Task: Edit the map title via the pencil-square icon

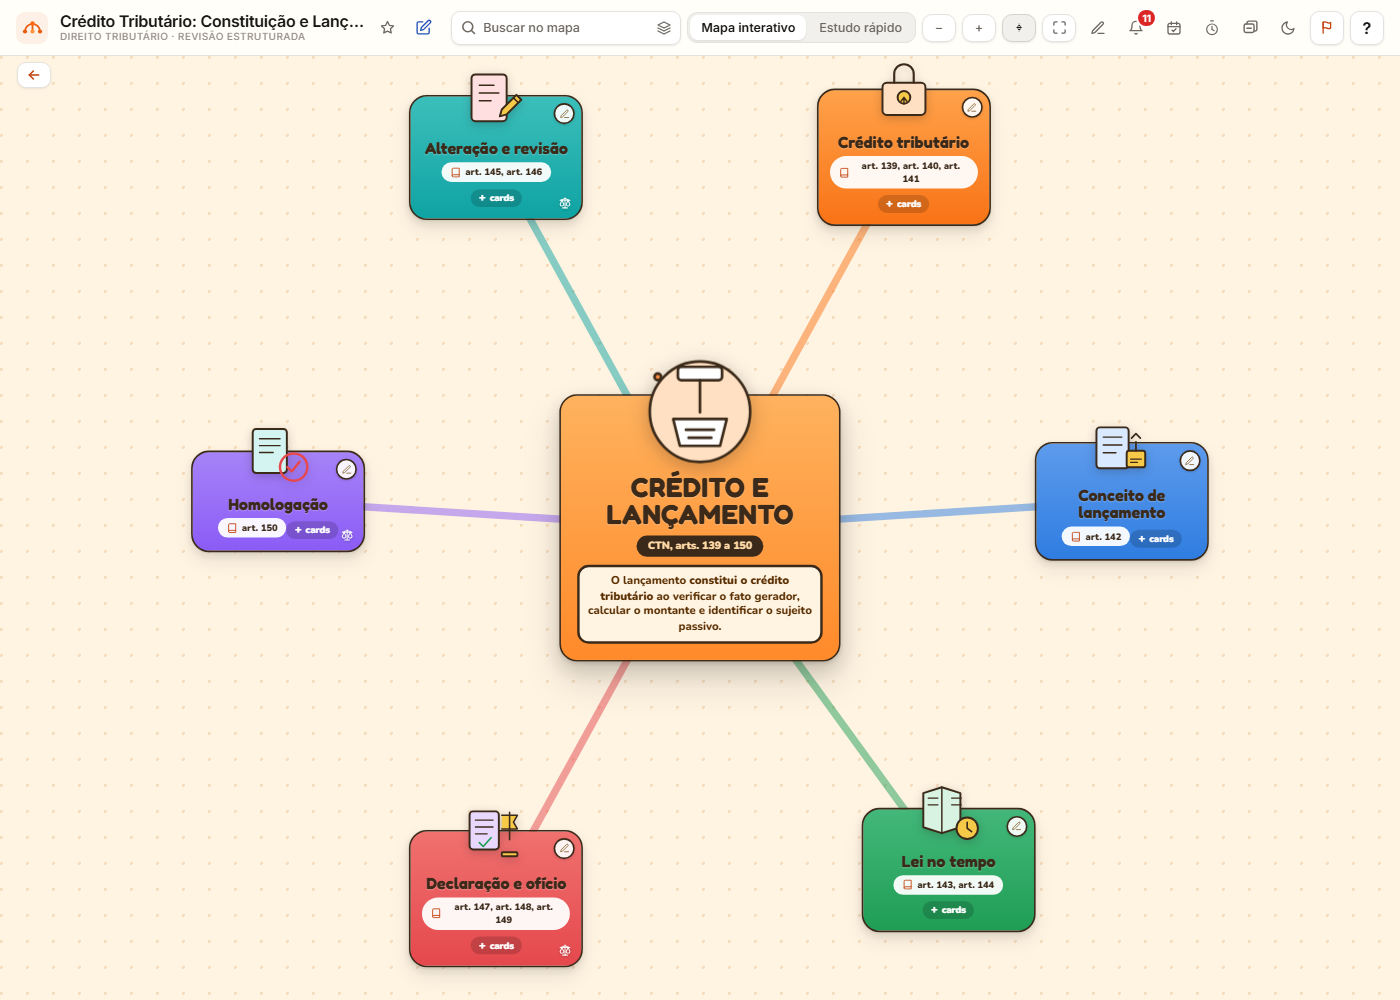Action: (x=424, y=28)
